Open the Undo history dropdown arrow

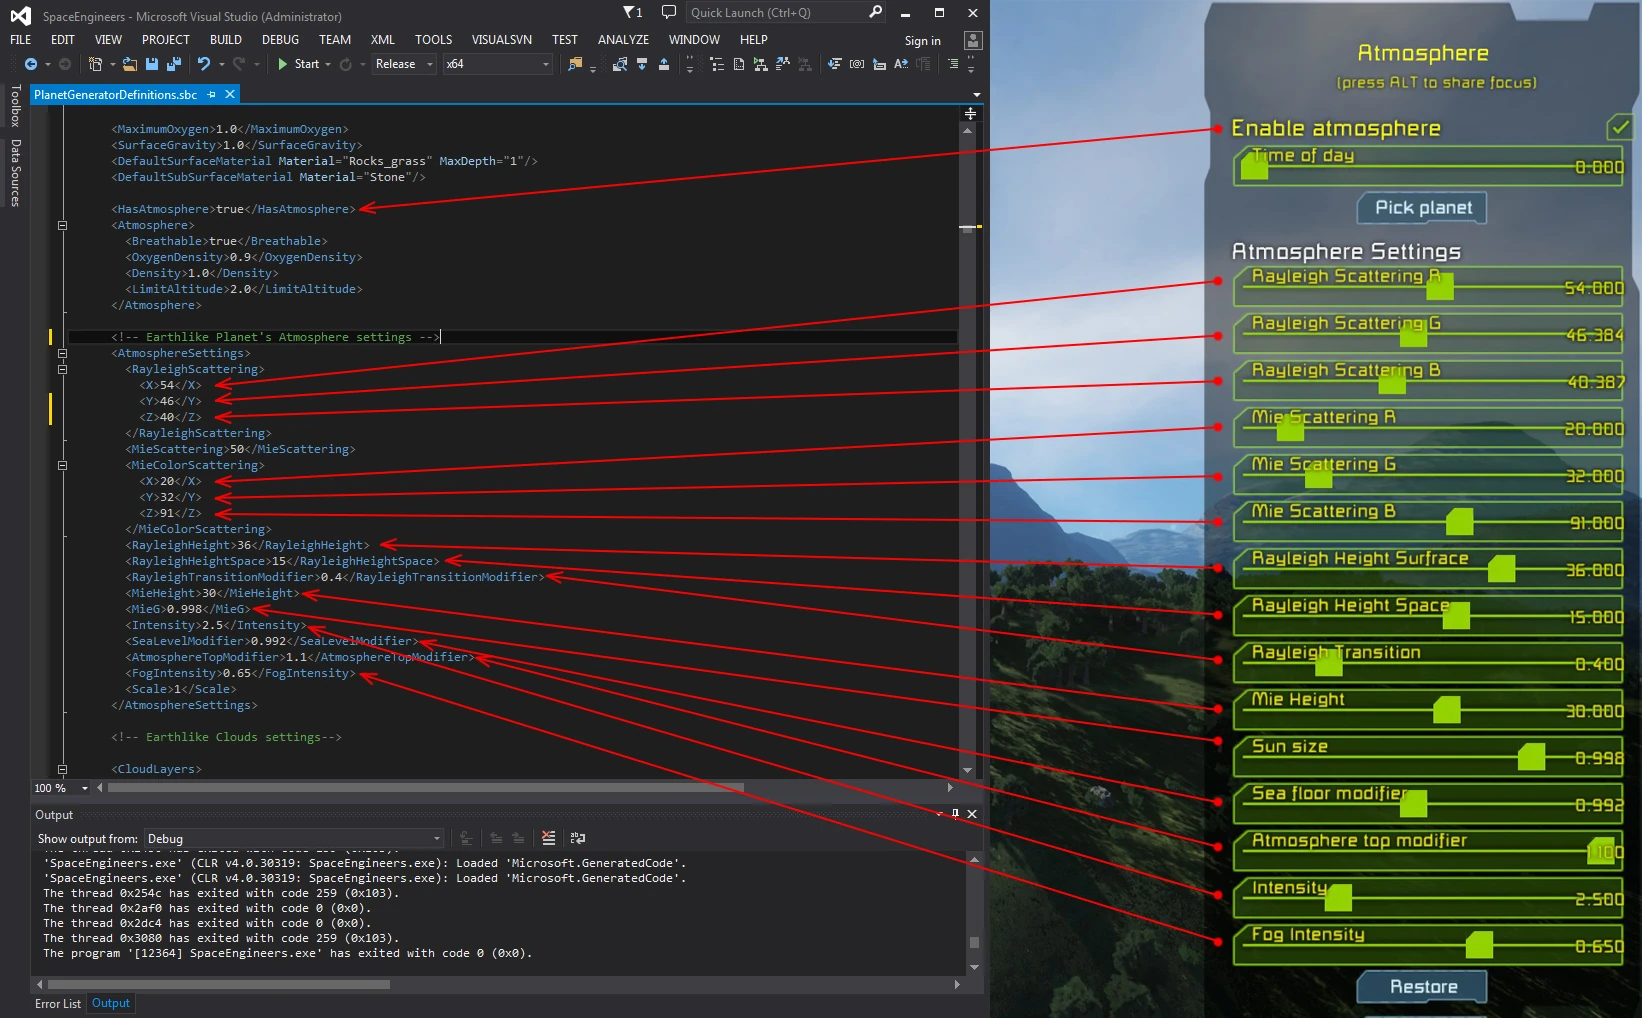tap(222, 64)
